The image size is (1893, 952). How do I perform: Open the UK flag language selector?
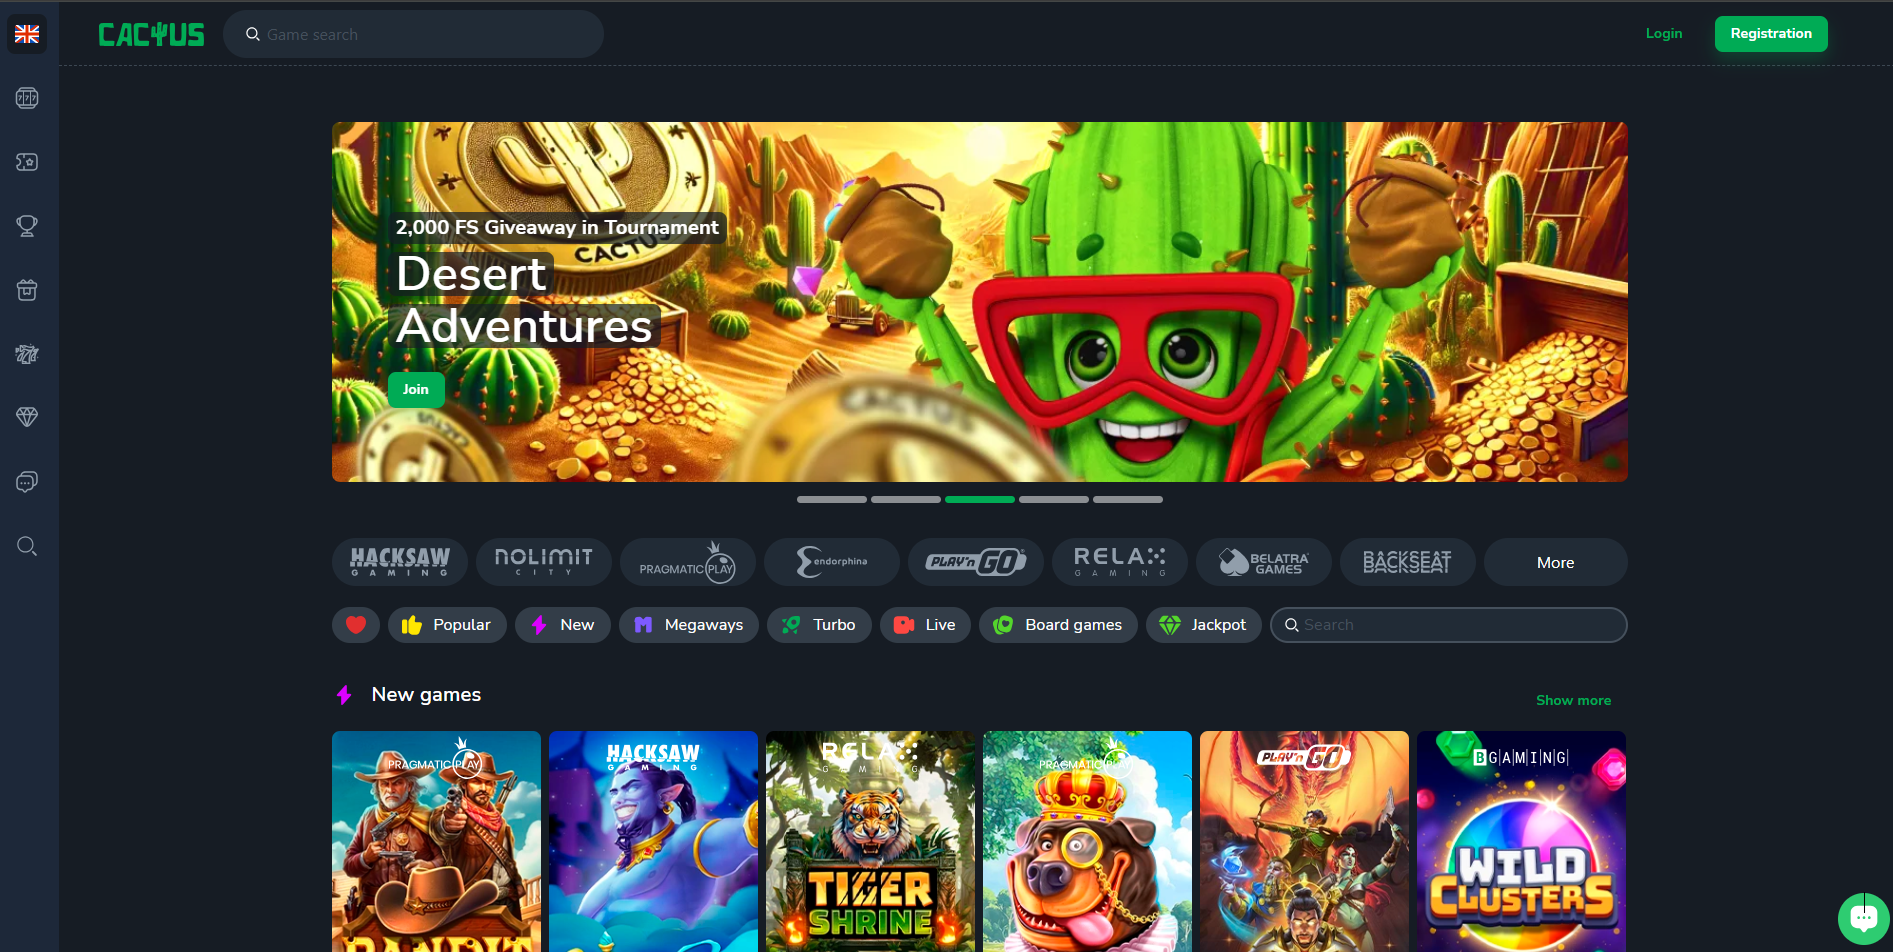click(x=27, y=34)
